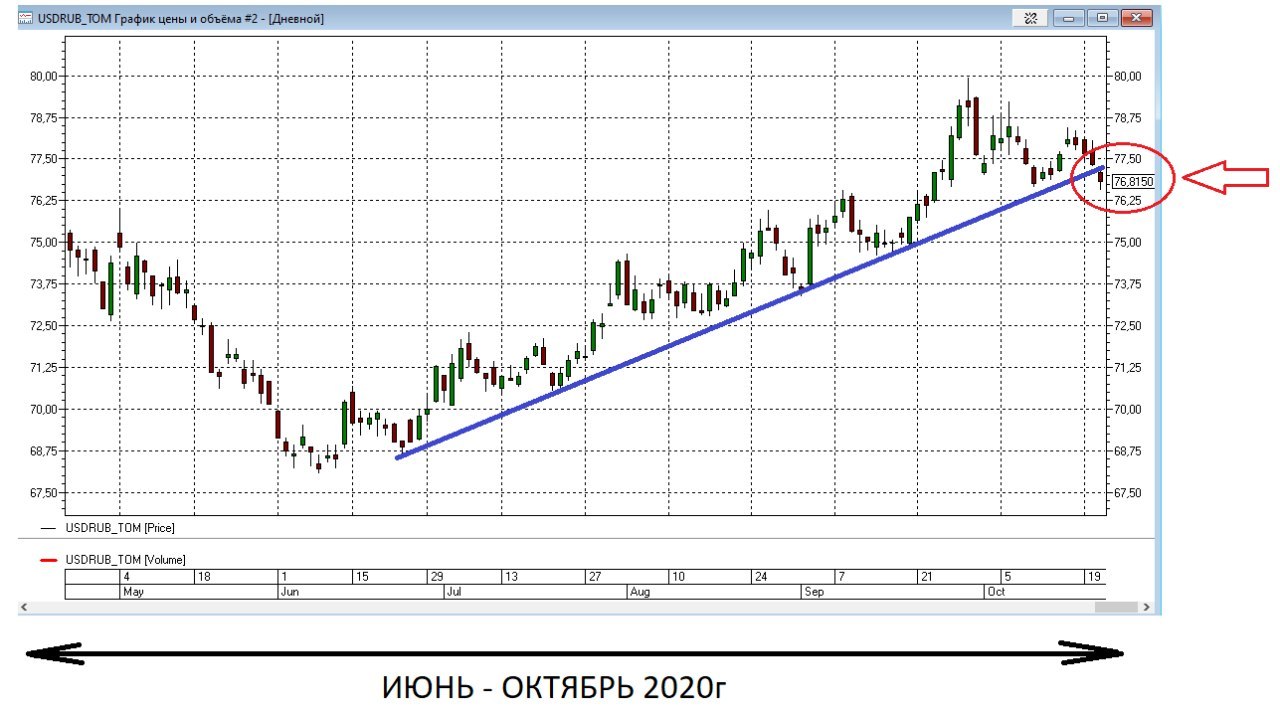Click the date label '29' on time axis

click(436, 577)
